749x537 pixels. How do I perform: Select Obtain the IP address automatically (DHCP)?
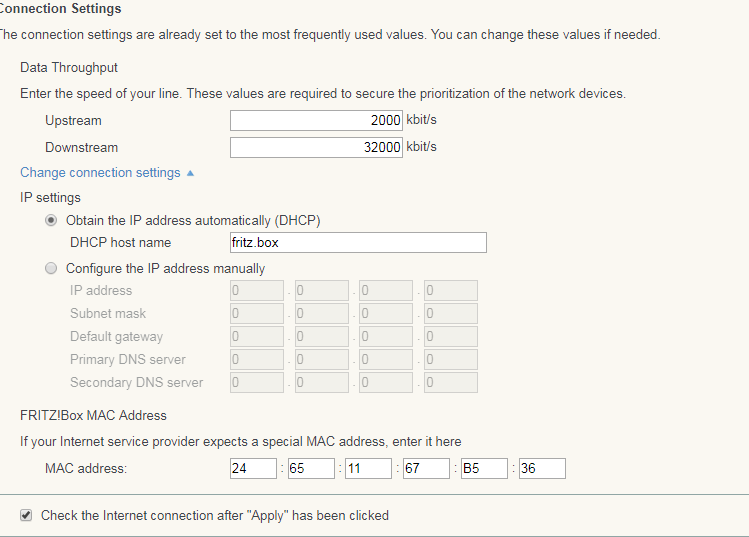coord(52,220)
